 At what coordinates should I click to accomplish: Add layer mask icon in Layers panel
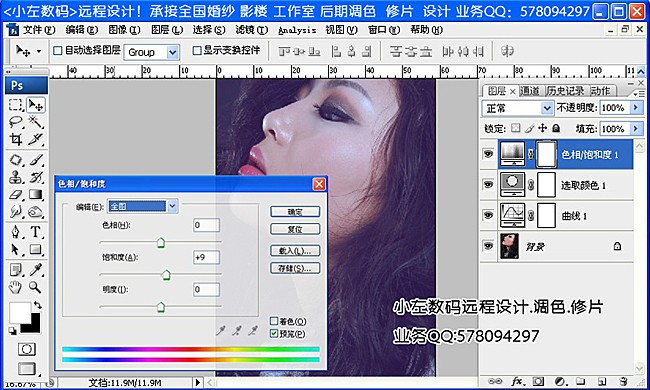[x=538, y=381]
